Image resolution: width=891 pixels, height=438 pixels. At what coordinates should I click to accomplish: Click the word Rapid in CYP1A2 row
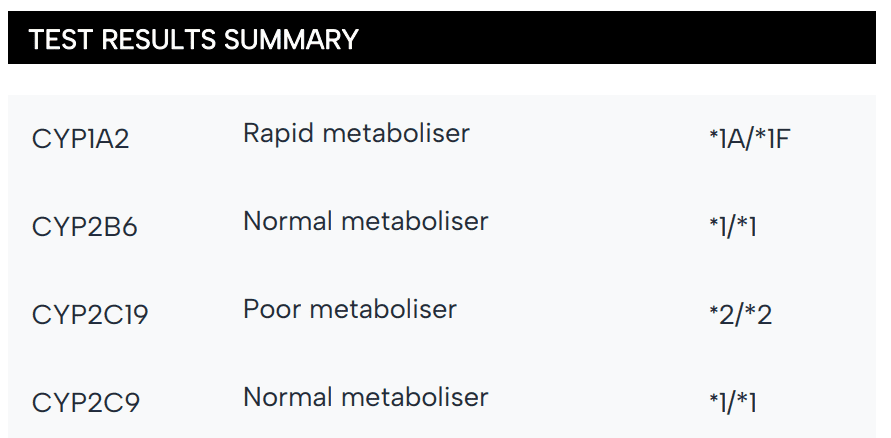point(278,134)
